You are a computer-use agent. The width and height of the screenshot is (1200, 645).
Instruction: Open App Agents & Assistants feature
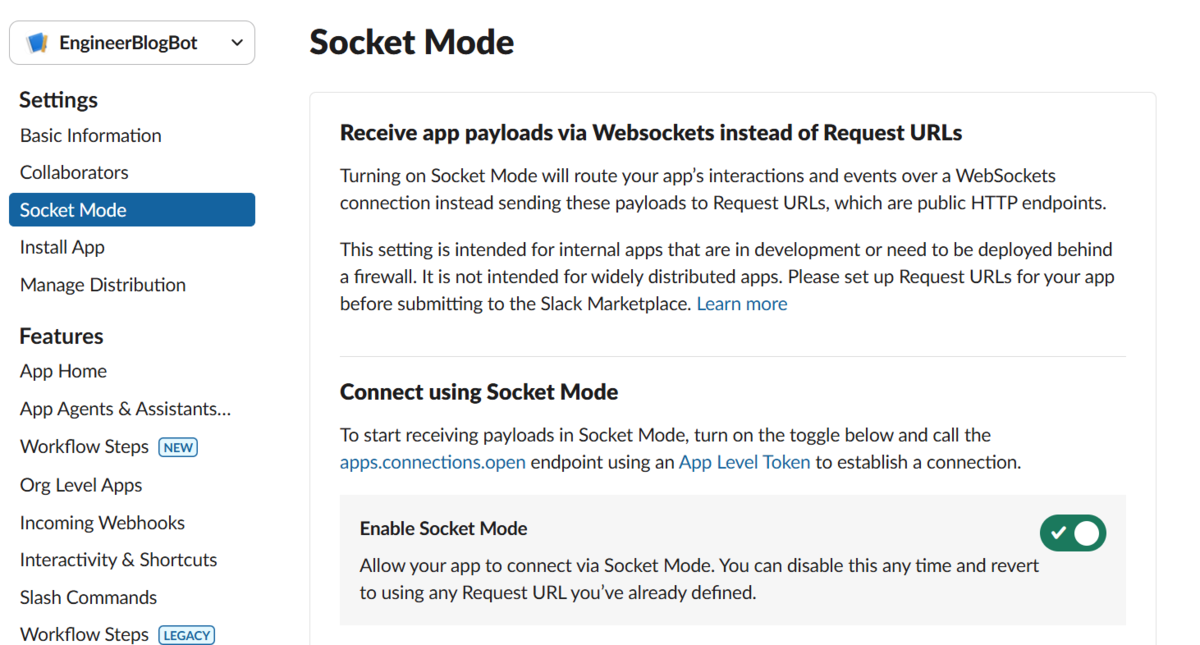pos(125,409)
